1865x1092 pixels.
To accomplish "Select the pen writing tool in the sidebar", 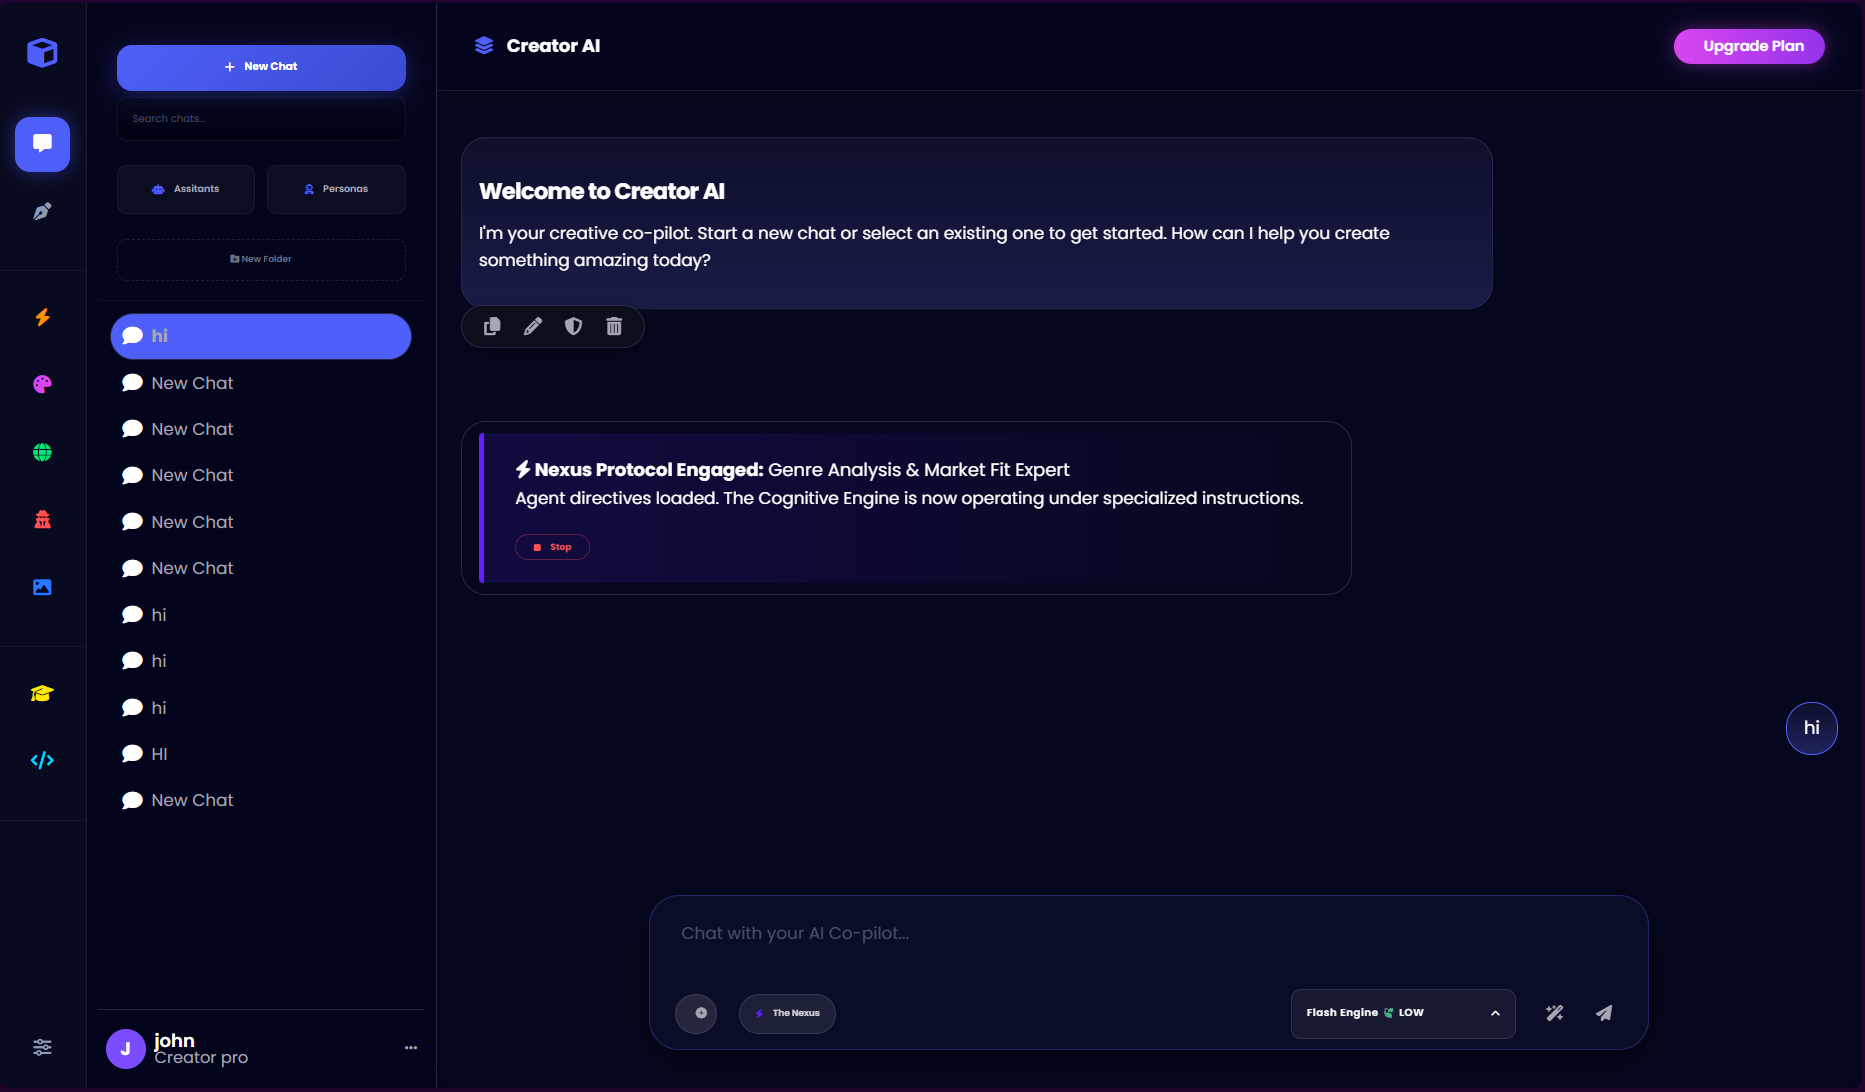I will pos(42,211).
